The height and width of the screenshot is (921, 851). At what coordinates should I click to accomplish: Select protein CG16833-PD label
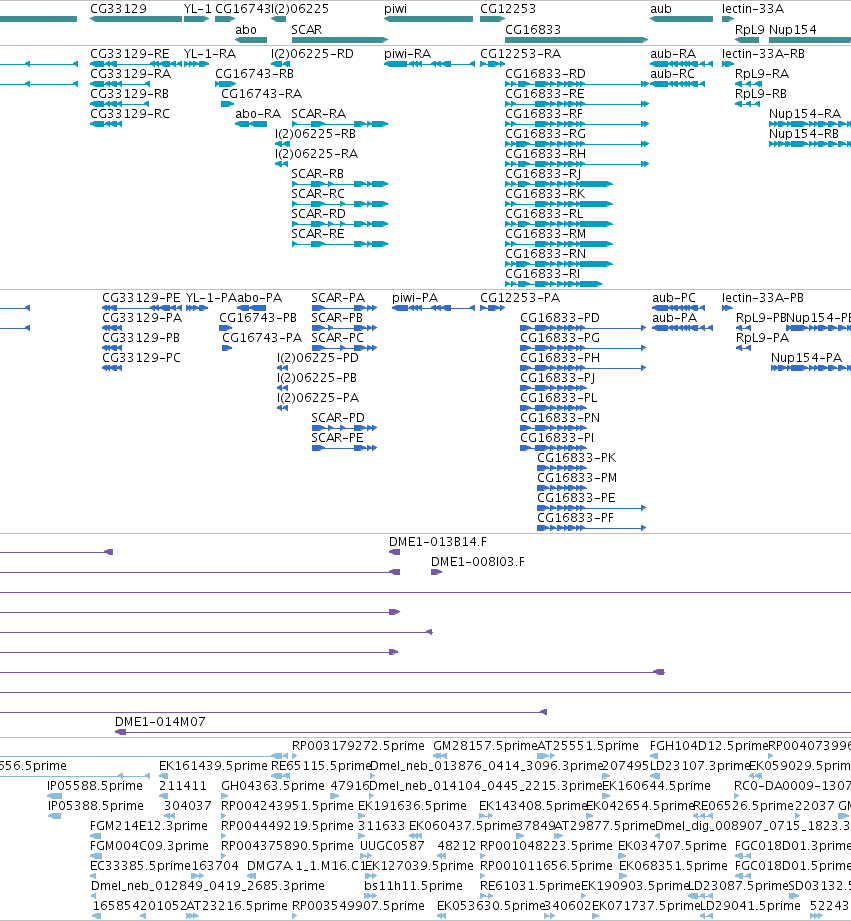[x=560, y=318]
